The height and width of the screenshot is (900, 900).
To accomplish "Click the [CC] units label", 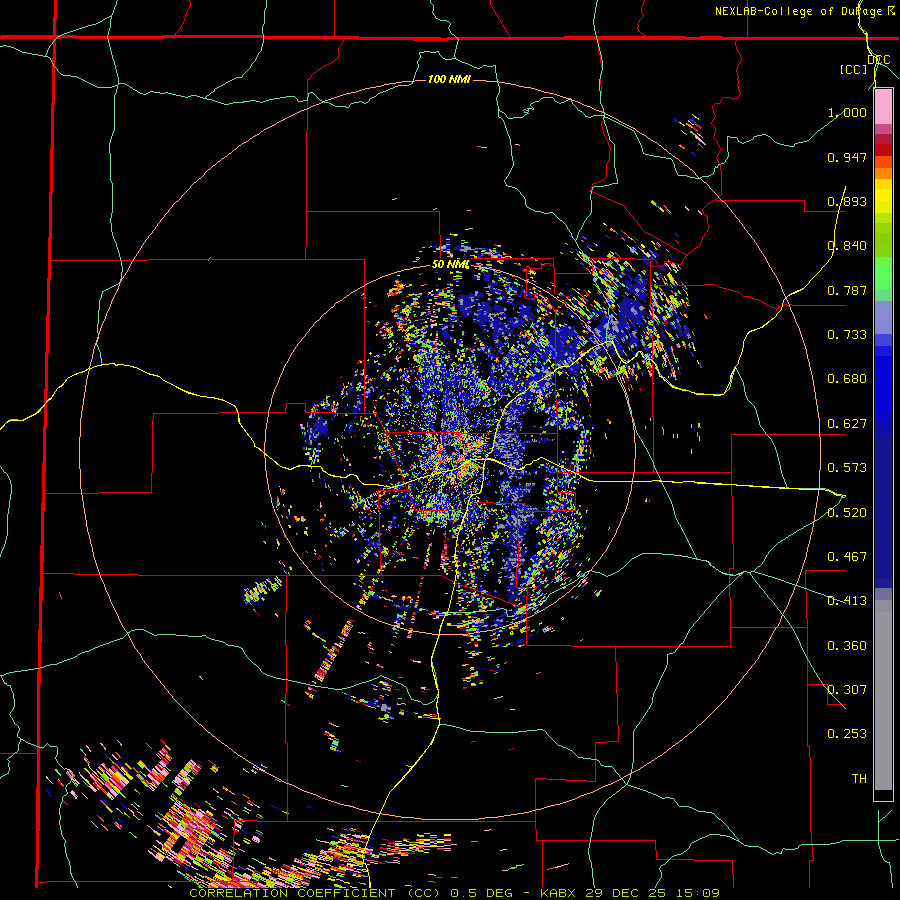I will pyautogui.click(x=854, y=69).
